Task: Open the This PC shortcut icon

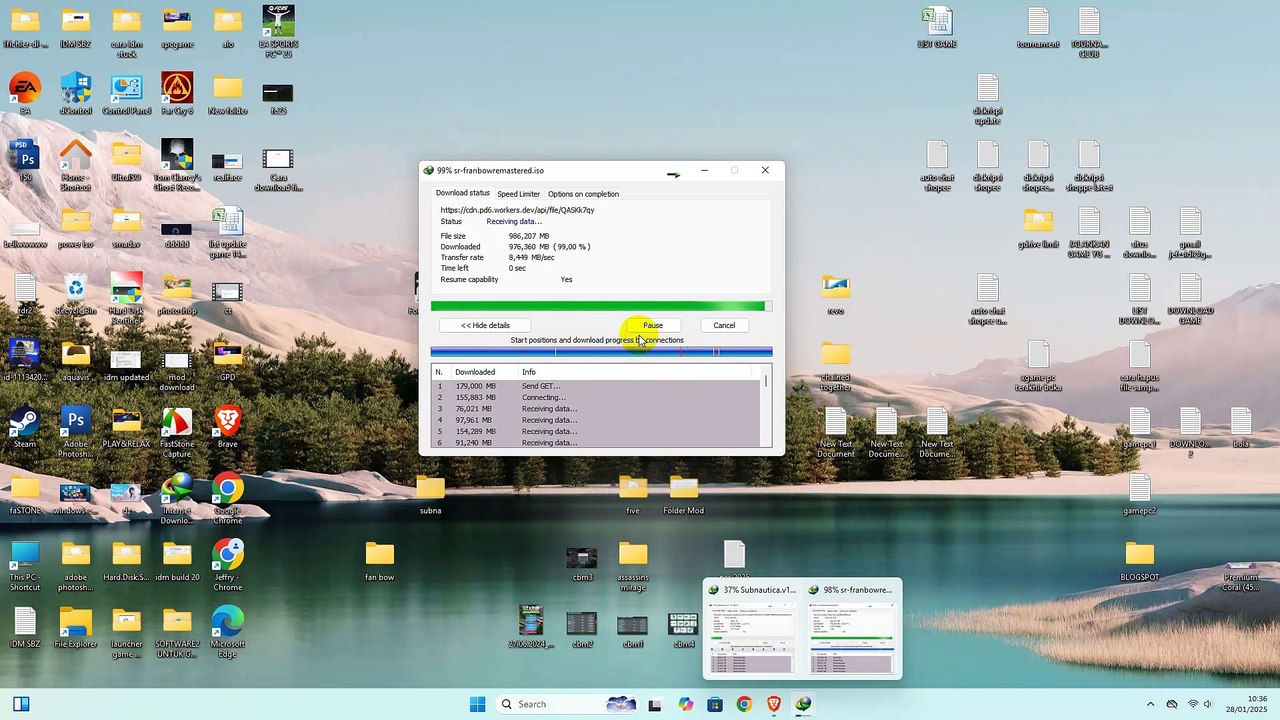Action: 25,564
